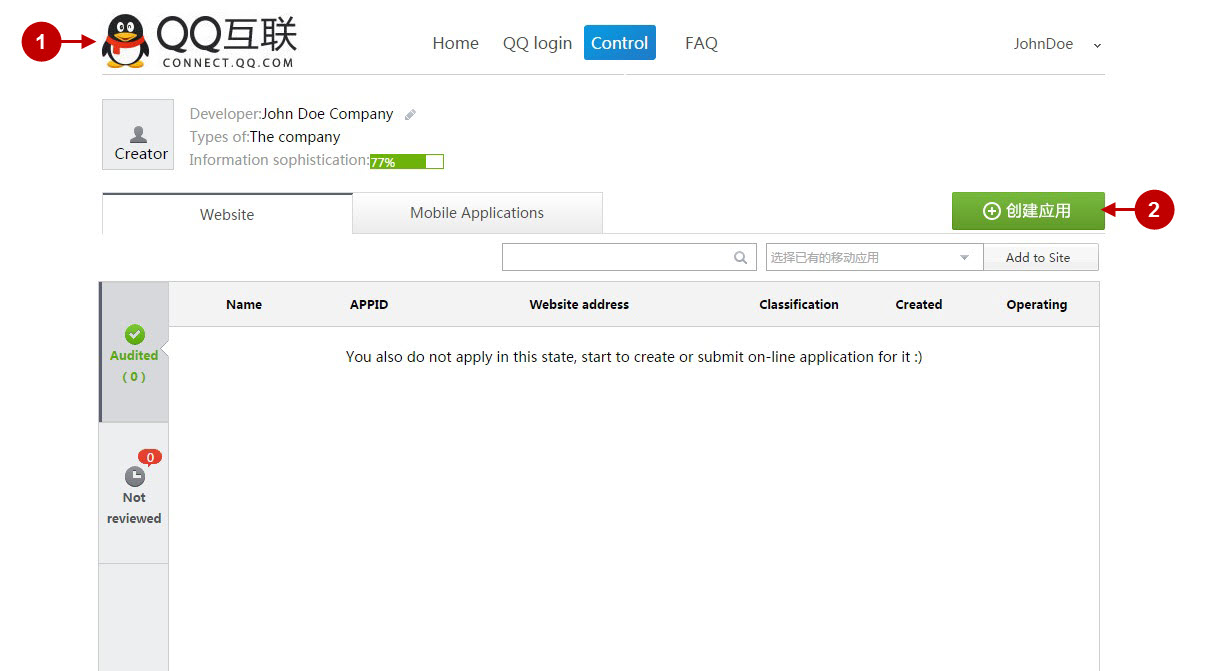Click the 创建应用 button
The height and width of the screenshot is (671, 1206).
[x=1028, y=211]
